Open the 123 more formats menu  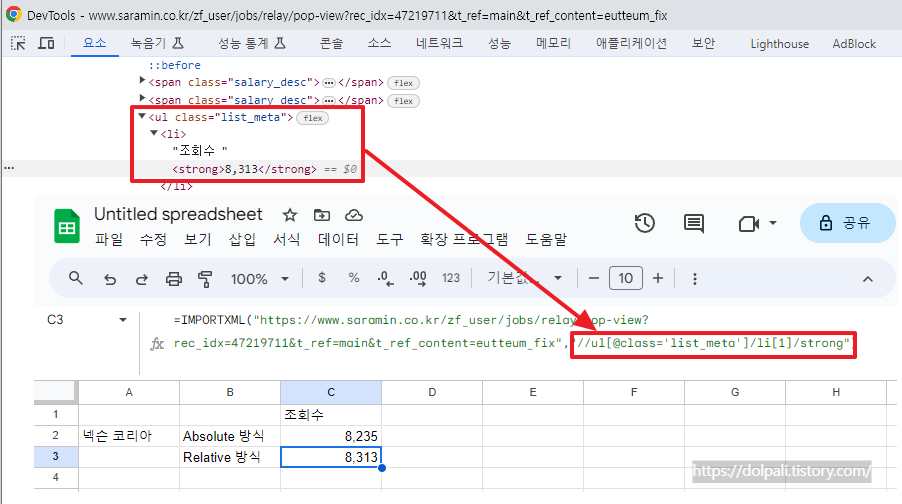pyautogui.click(x=451, y=278)
